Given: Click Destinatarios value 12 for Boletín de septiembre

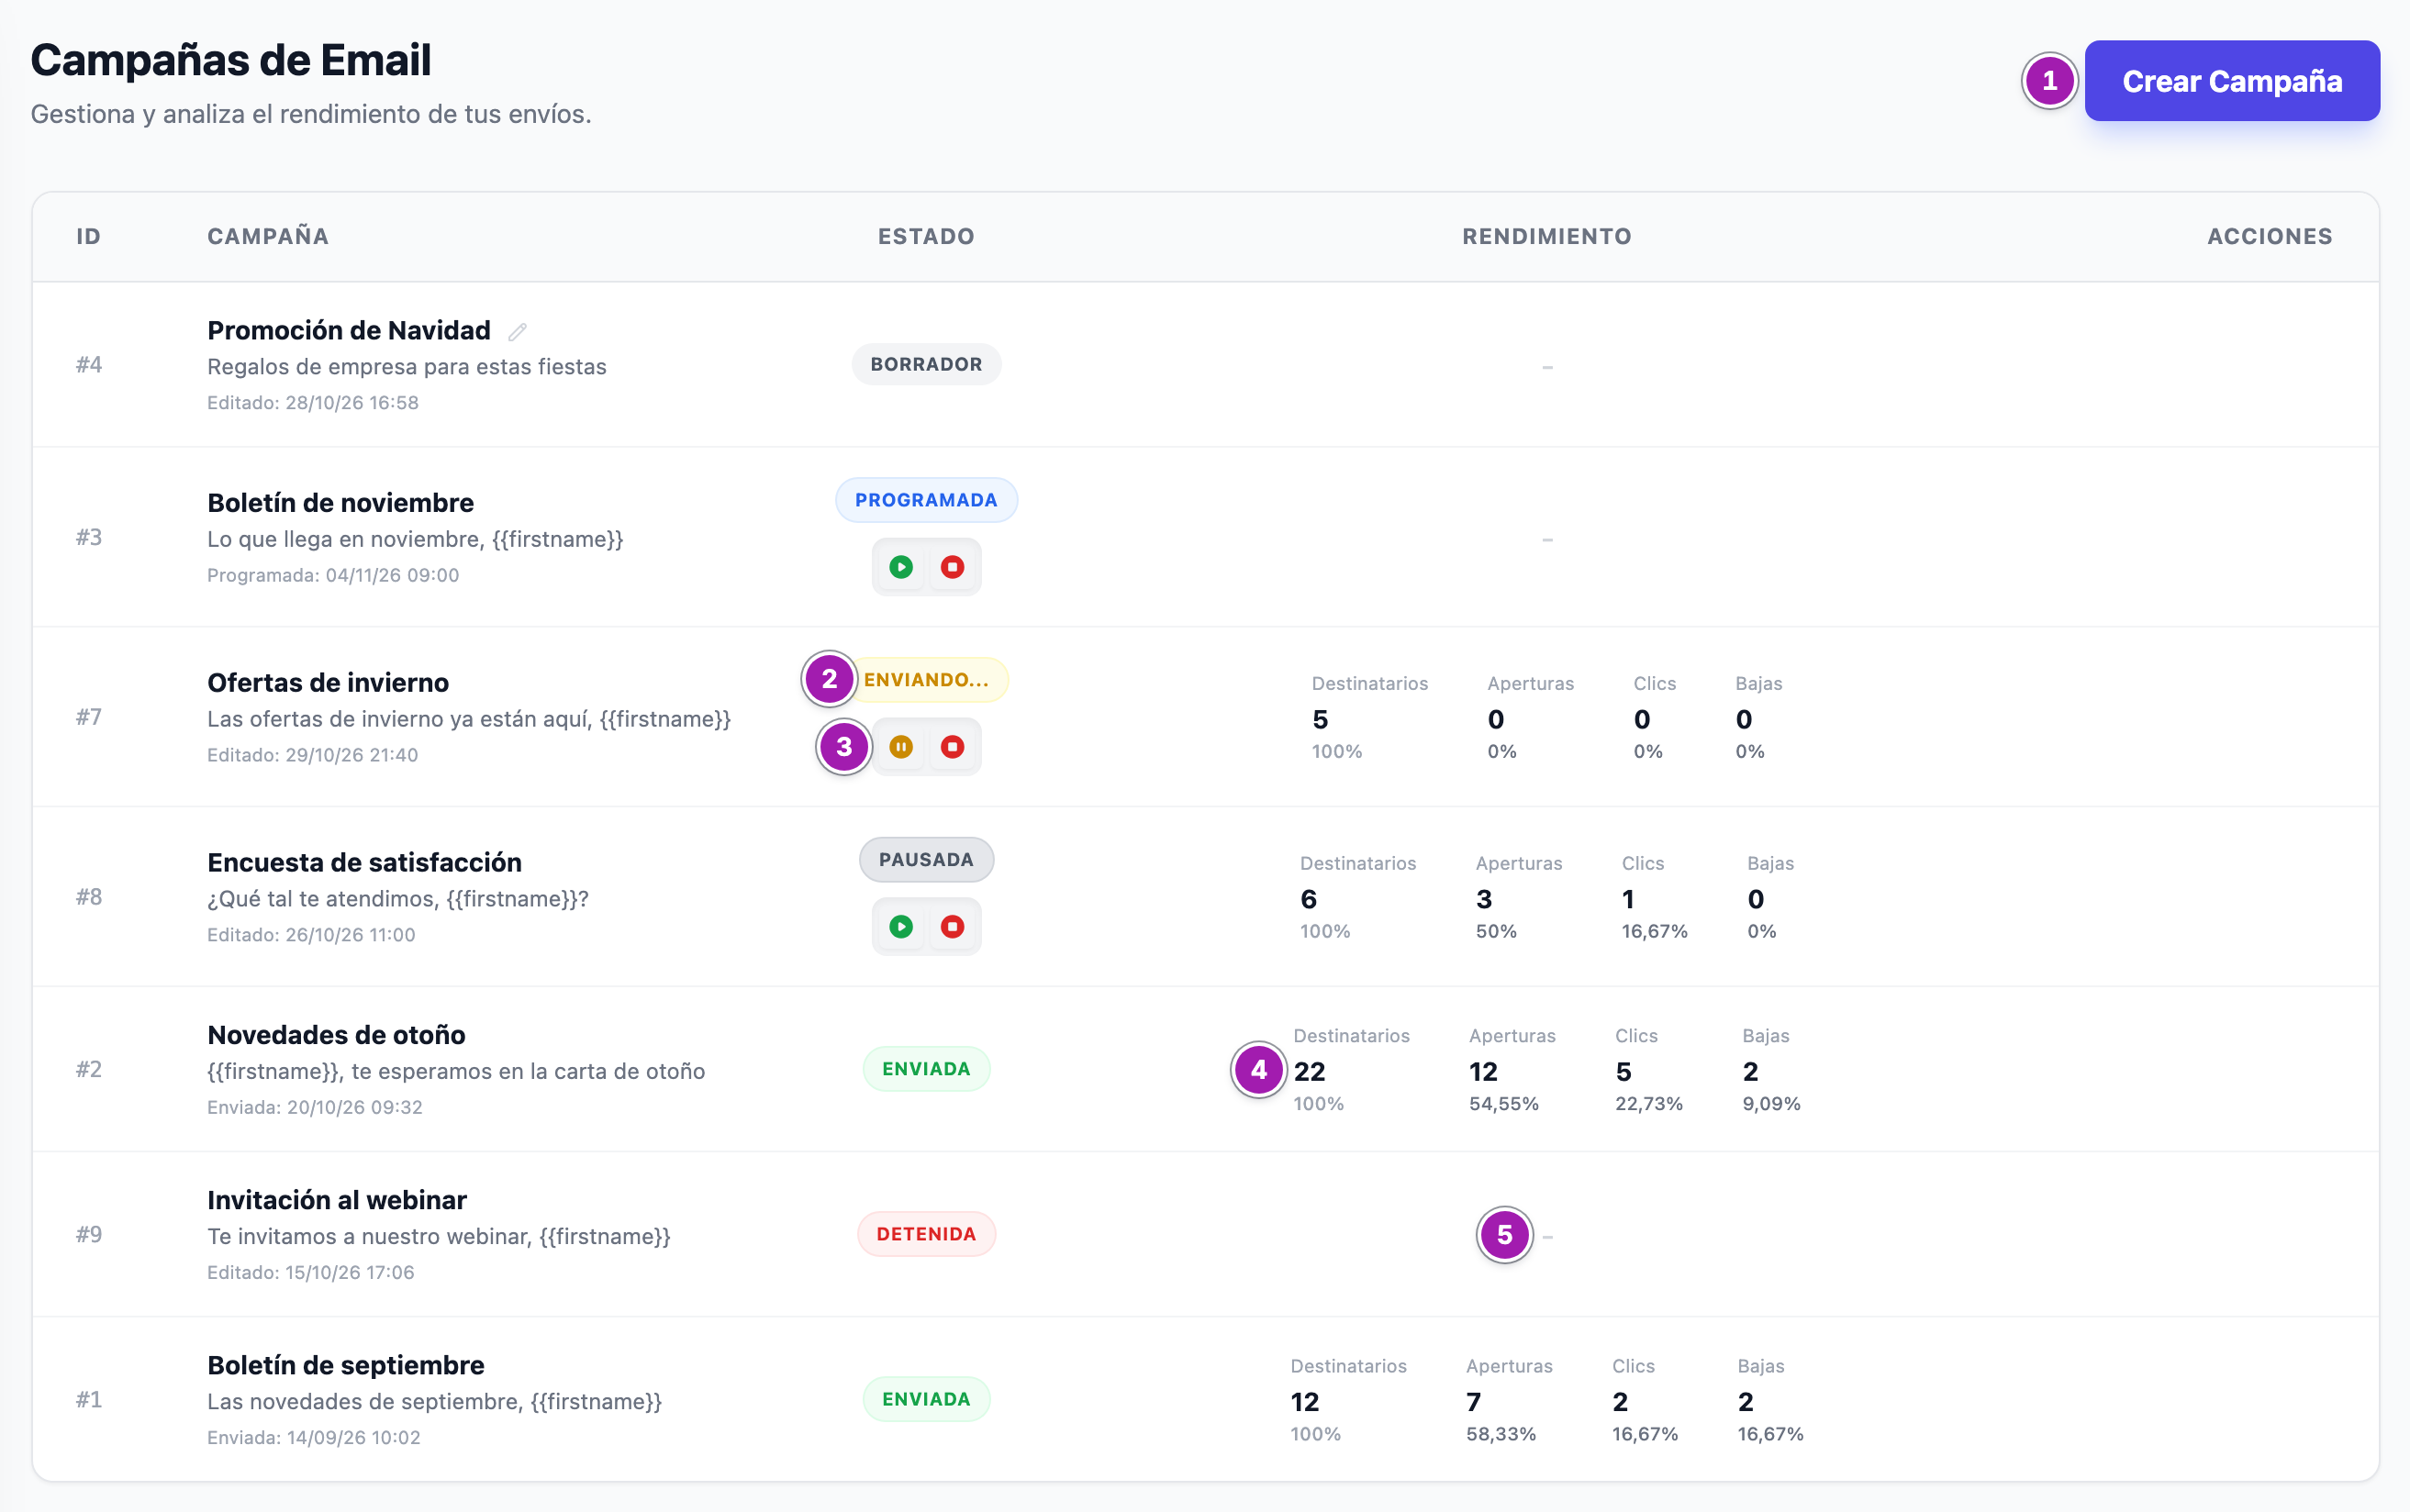Looking at the screenshot, I should pos(1304,1402).
